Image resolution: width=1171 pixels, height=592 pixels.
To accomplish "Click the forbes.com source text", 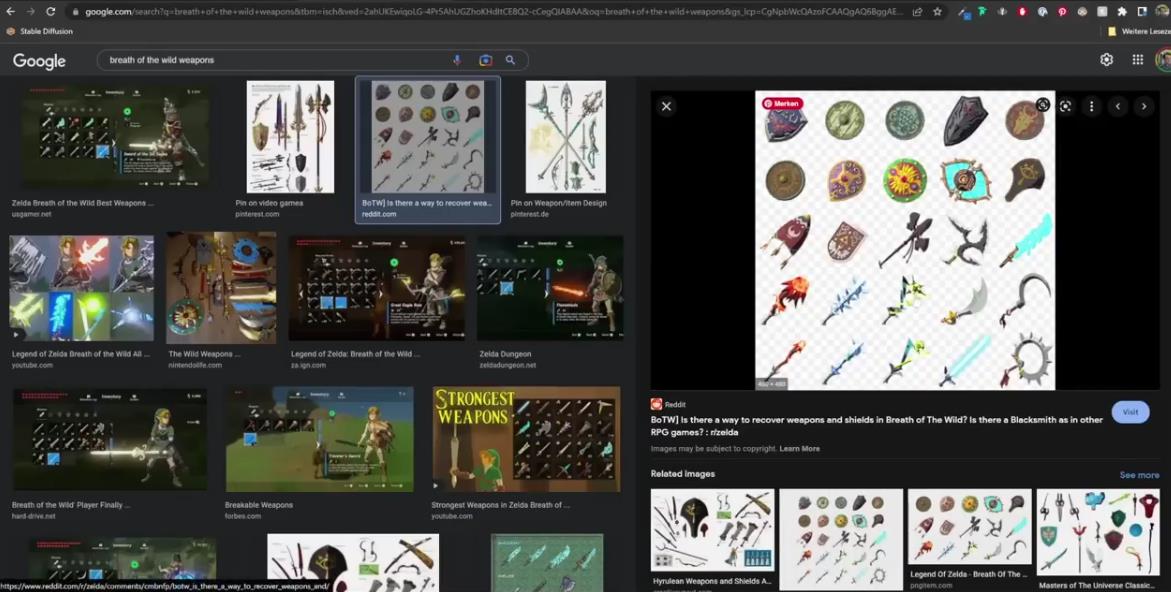I will tap(243, 516).
